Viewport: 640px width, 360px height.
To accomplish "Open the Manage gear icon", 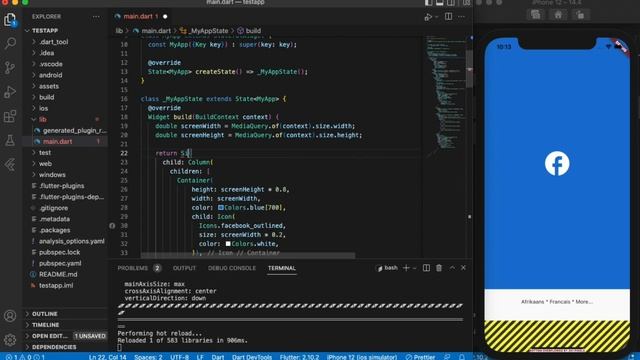I will (10, 339).
